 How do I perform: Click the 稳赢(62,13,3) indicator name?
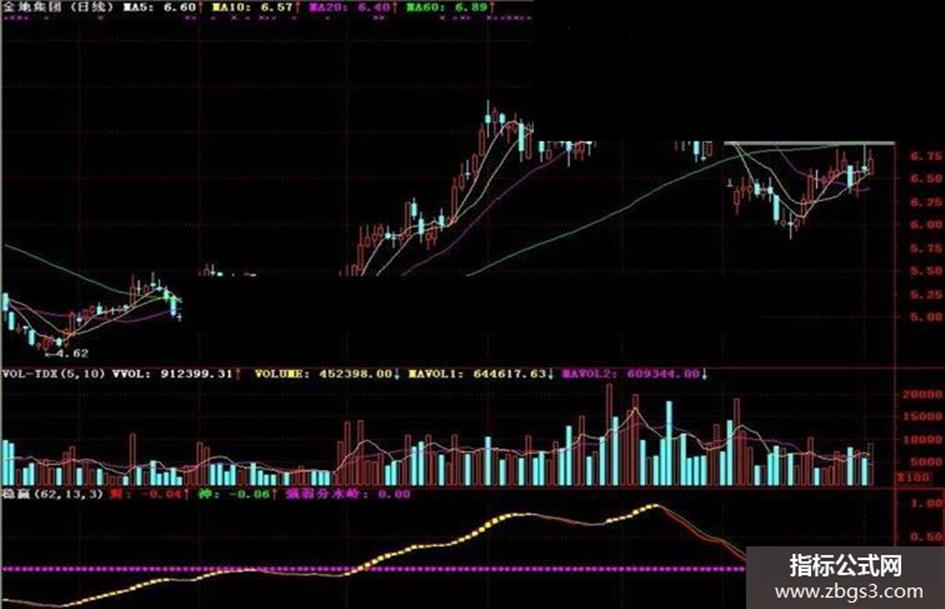click(x=53, y=494)
